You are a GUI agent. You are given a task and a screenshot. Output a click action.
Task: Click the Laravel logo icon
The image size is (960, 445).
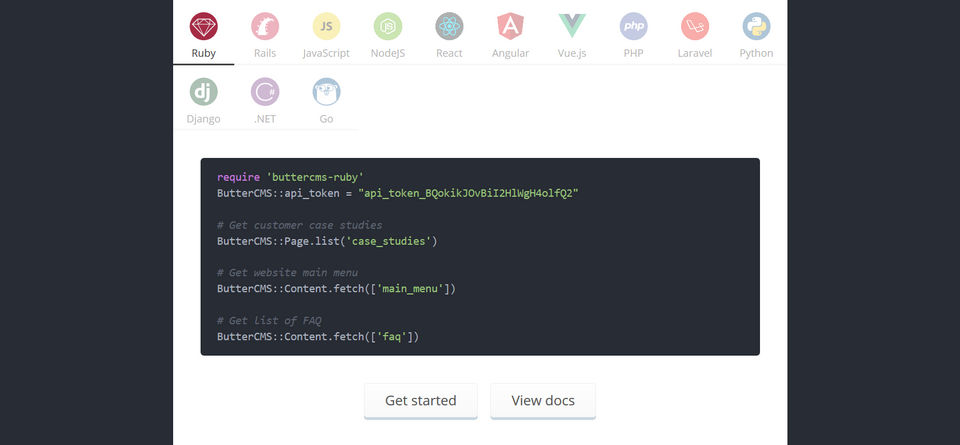tap(695, 26)
